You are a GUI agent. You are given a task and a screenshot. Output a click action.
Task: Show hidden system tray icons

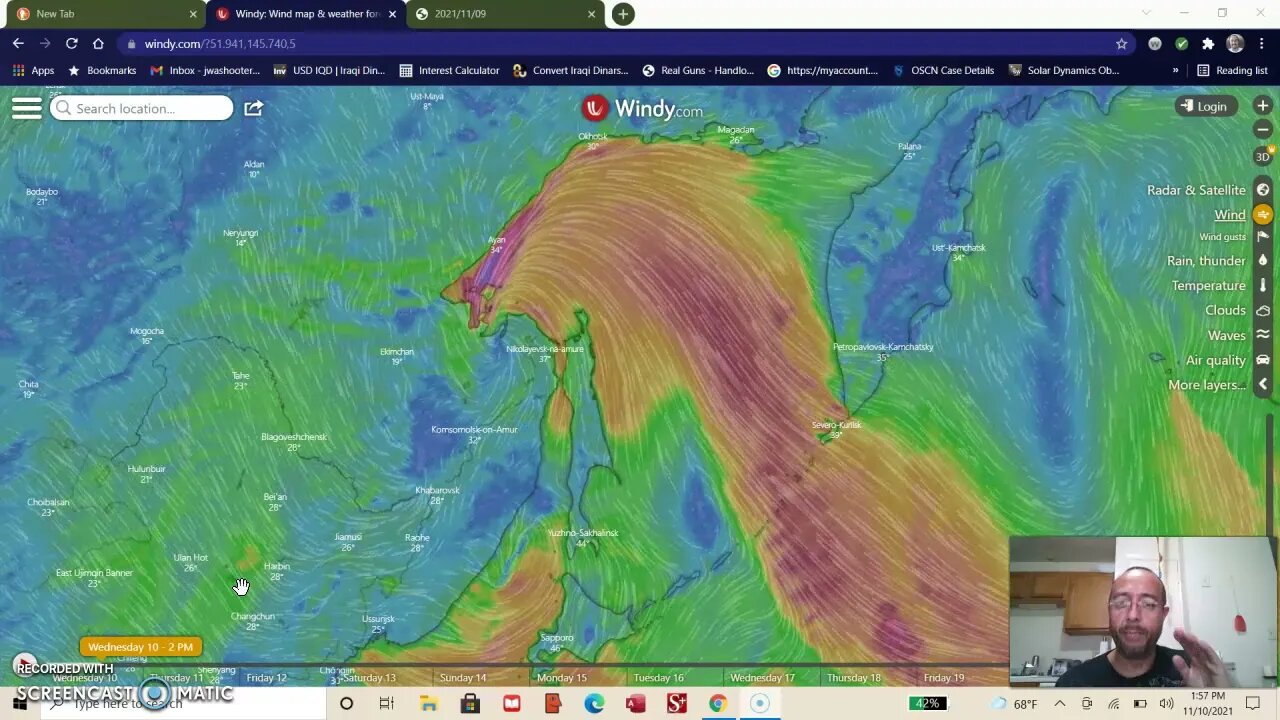pos(1060,704)
